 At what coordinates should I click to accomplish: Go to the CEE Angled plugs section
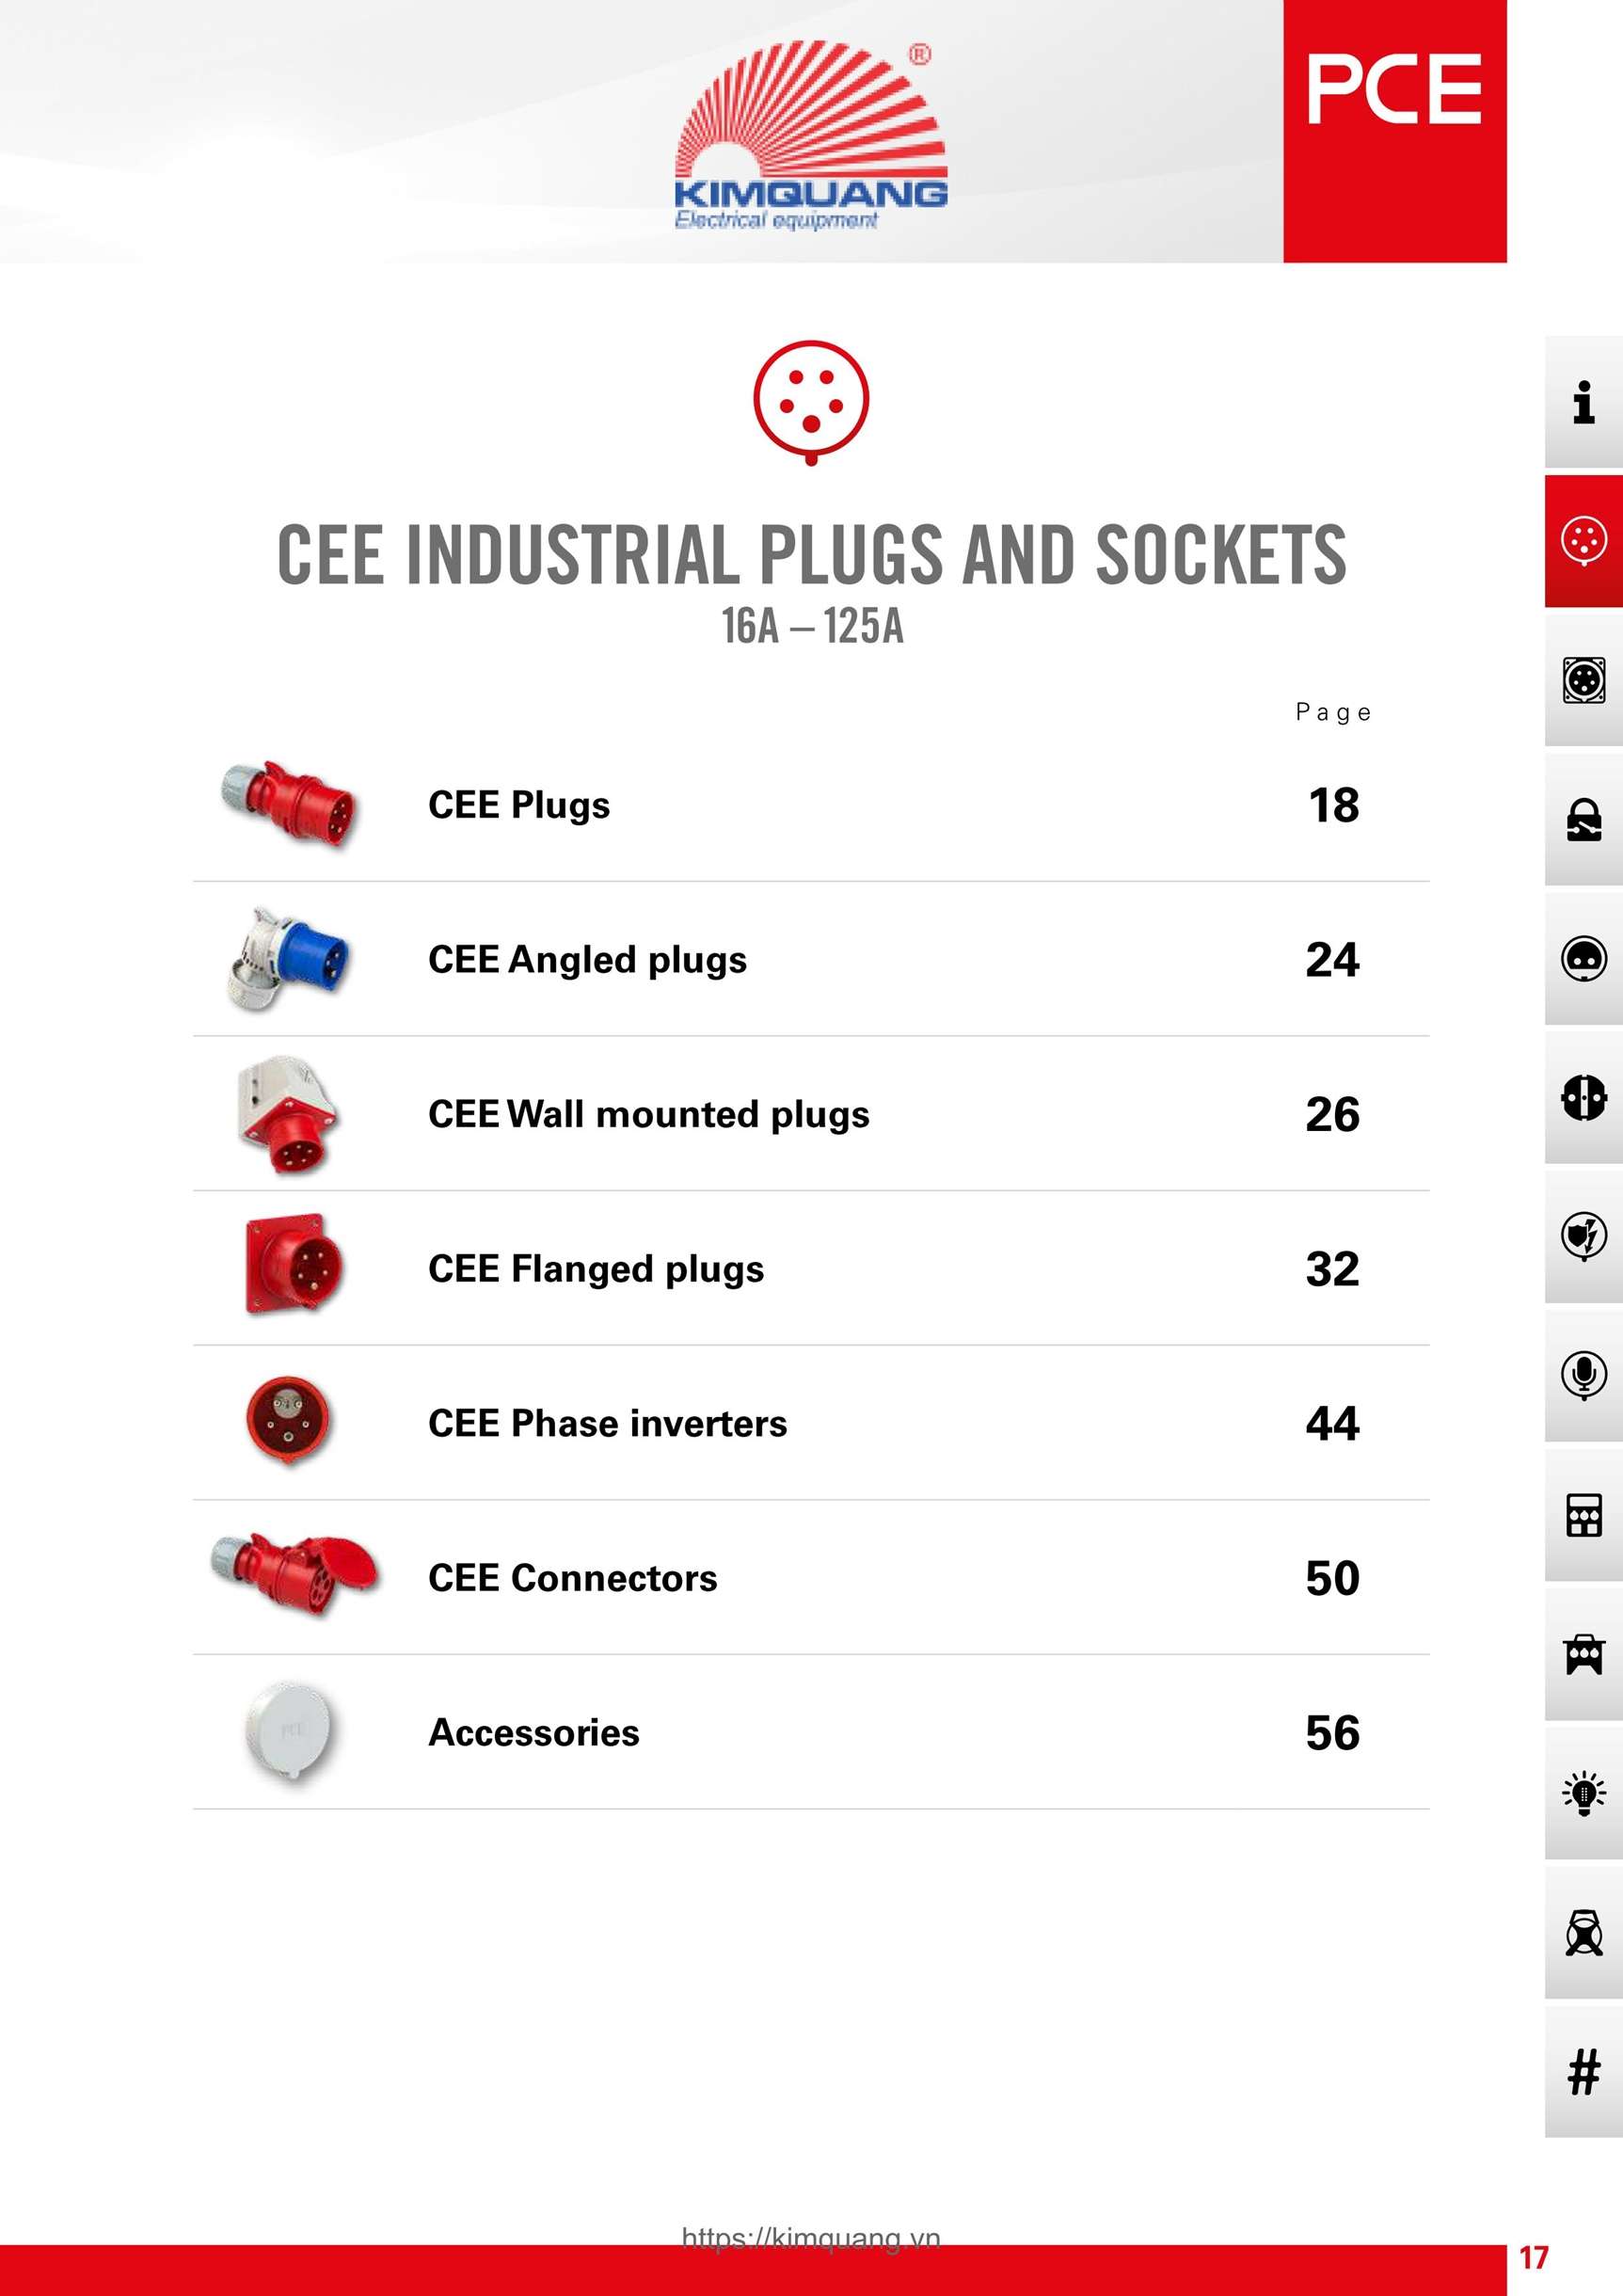(x=587, y=960)
